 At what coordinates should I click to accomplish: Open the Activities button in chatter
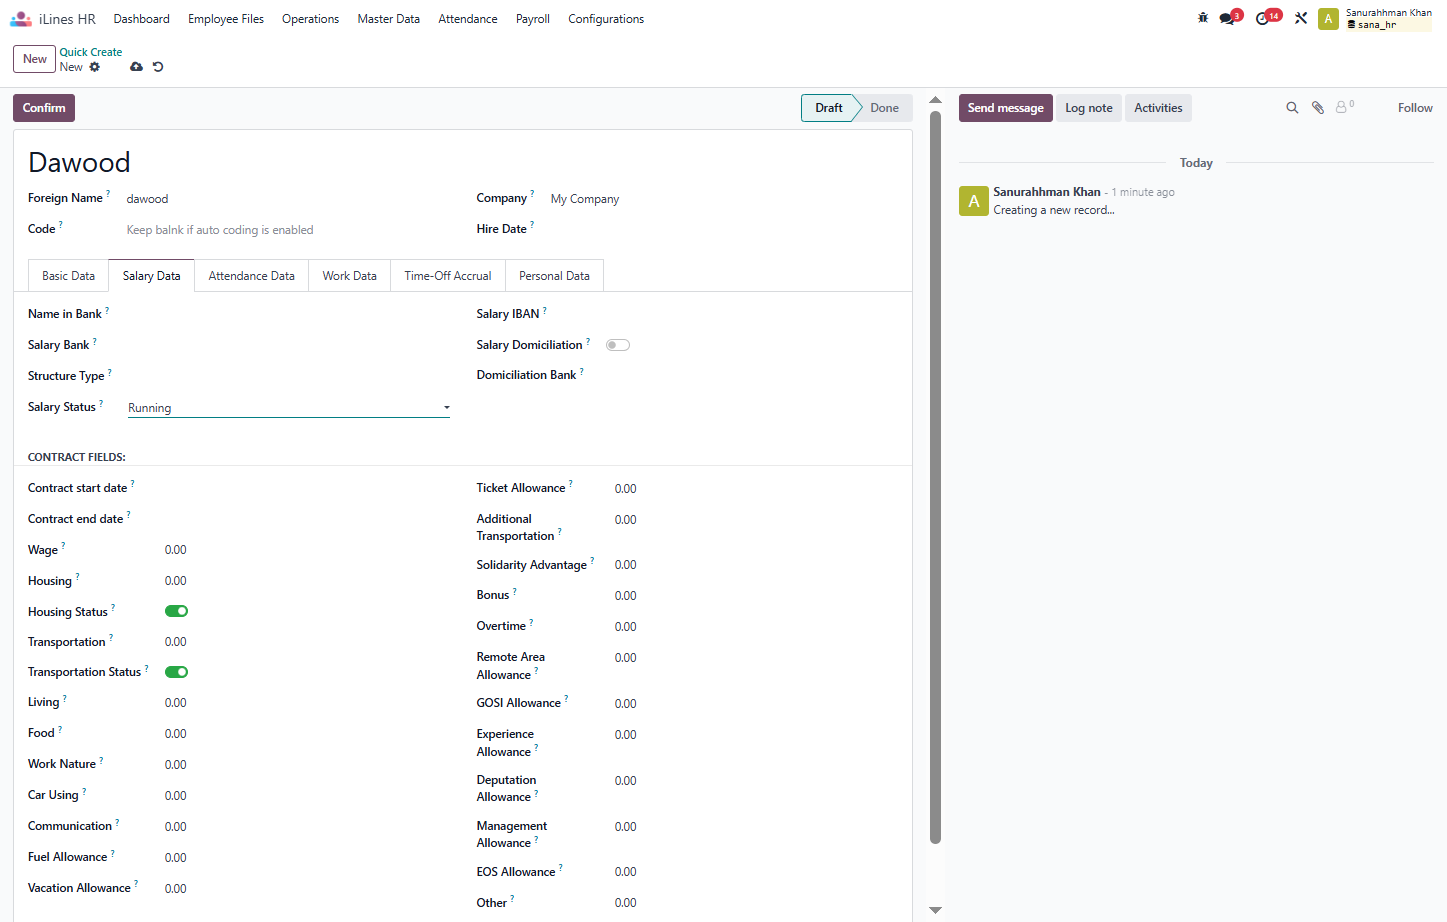pyautogui.click(x=1158, y=108)
